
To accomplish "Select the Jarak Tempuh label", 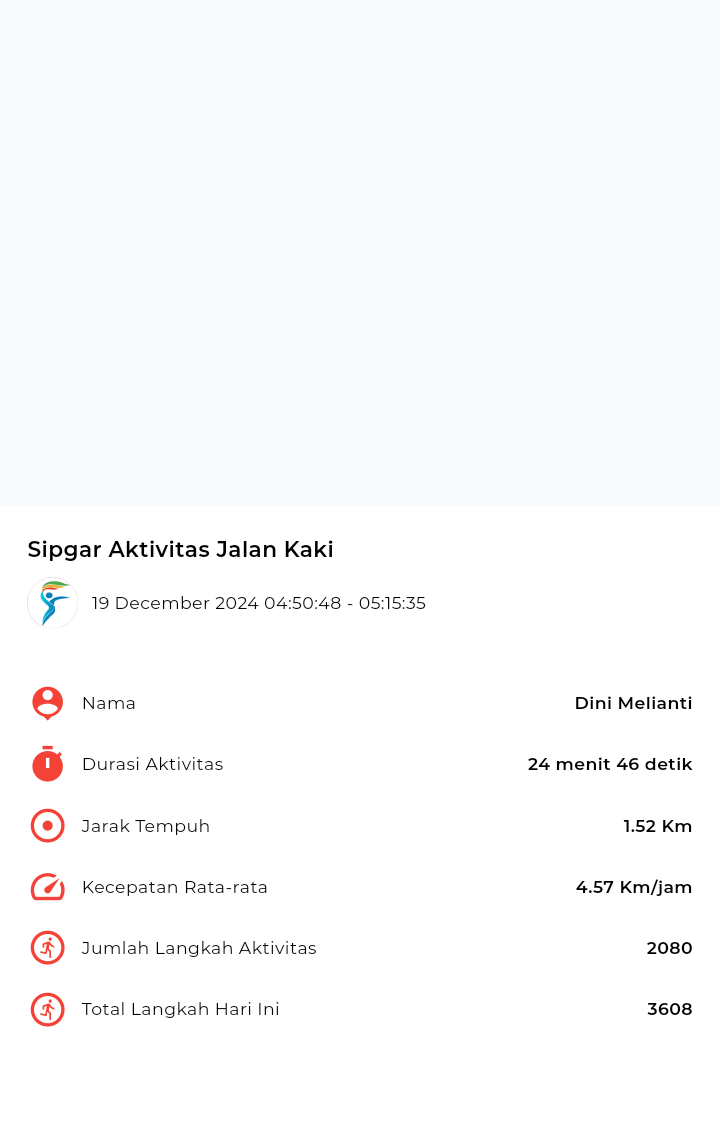I will 146,826.
